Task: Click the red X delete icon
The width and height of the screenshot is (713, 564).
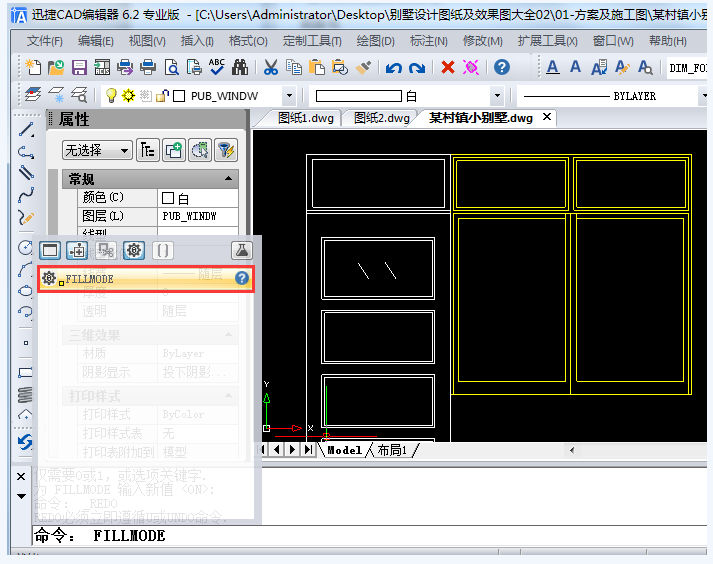Action: click(447, 67)
